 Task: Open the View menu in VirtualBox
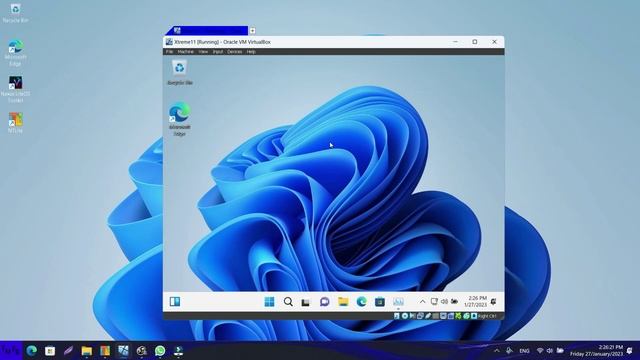(203, 52)
